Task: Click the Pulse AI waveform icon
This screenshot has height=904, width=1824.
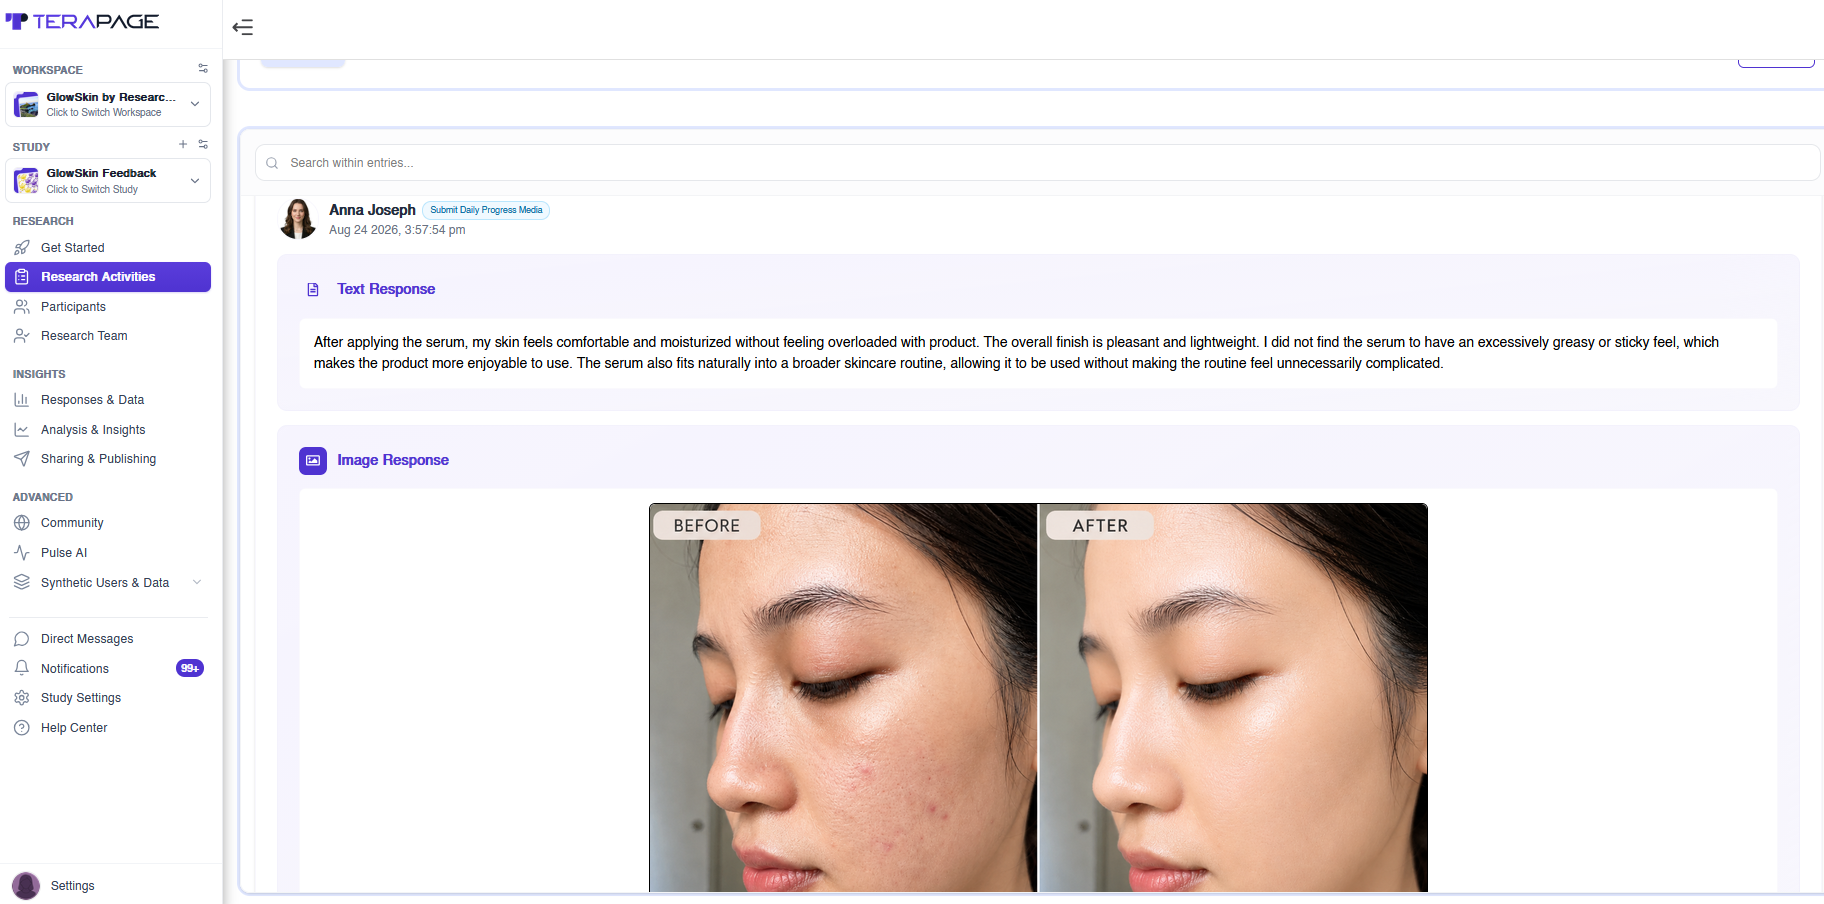Action: (x=22, y=553)
